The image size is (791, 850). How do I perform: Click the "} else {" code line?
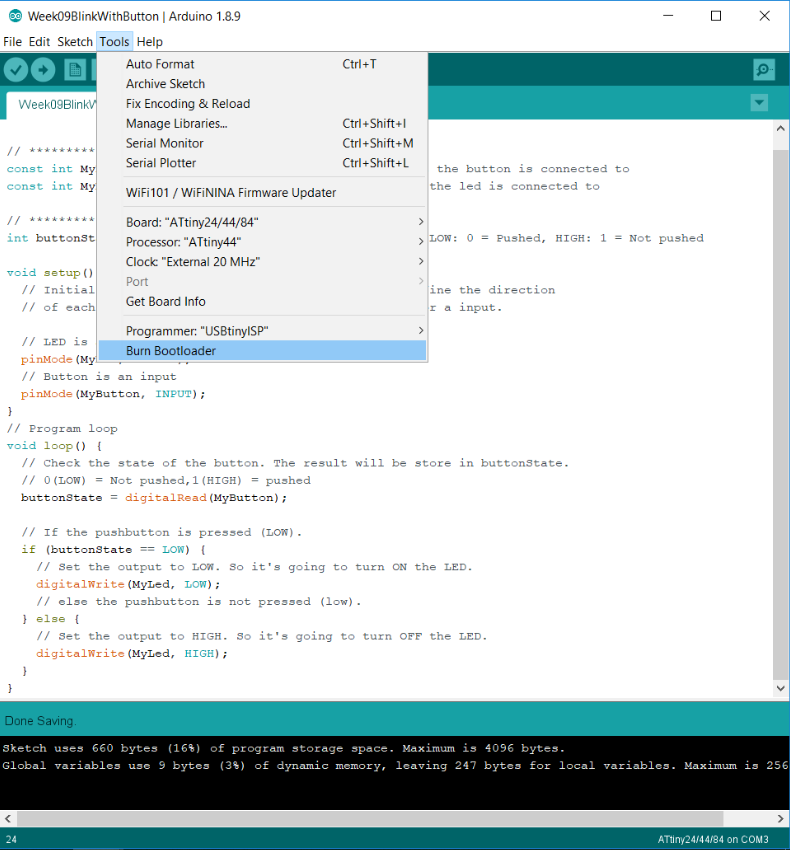click(51, 619)
